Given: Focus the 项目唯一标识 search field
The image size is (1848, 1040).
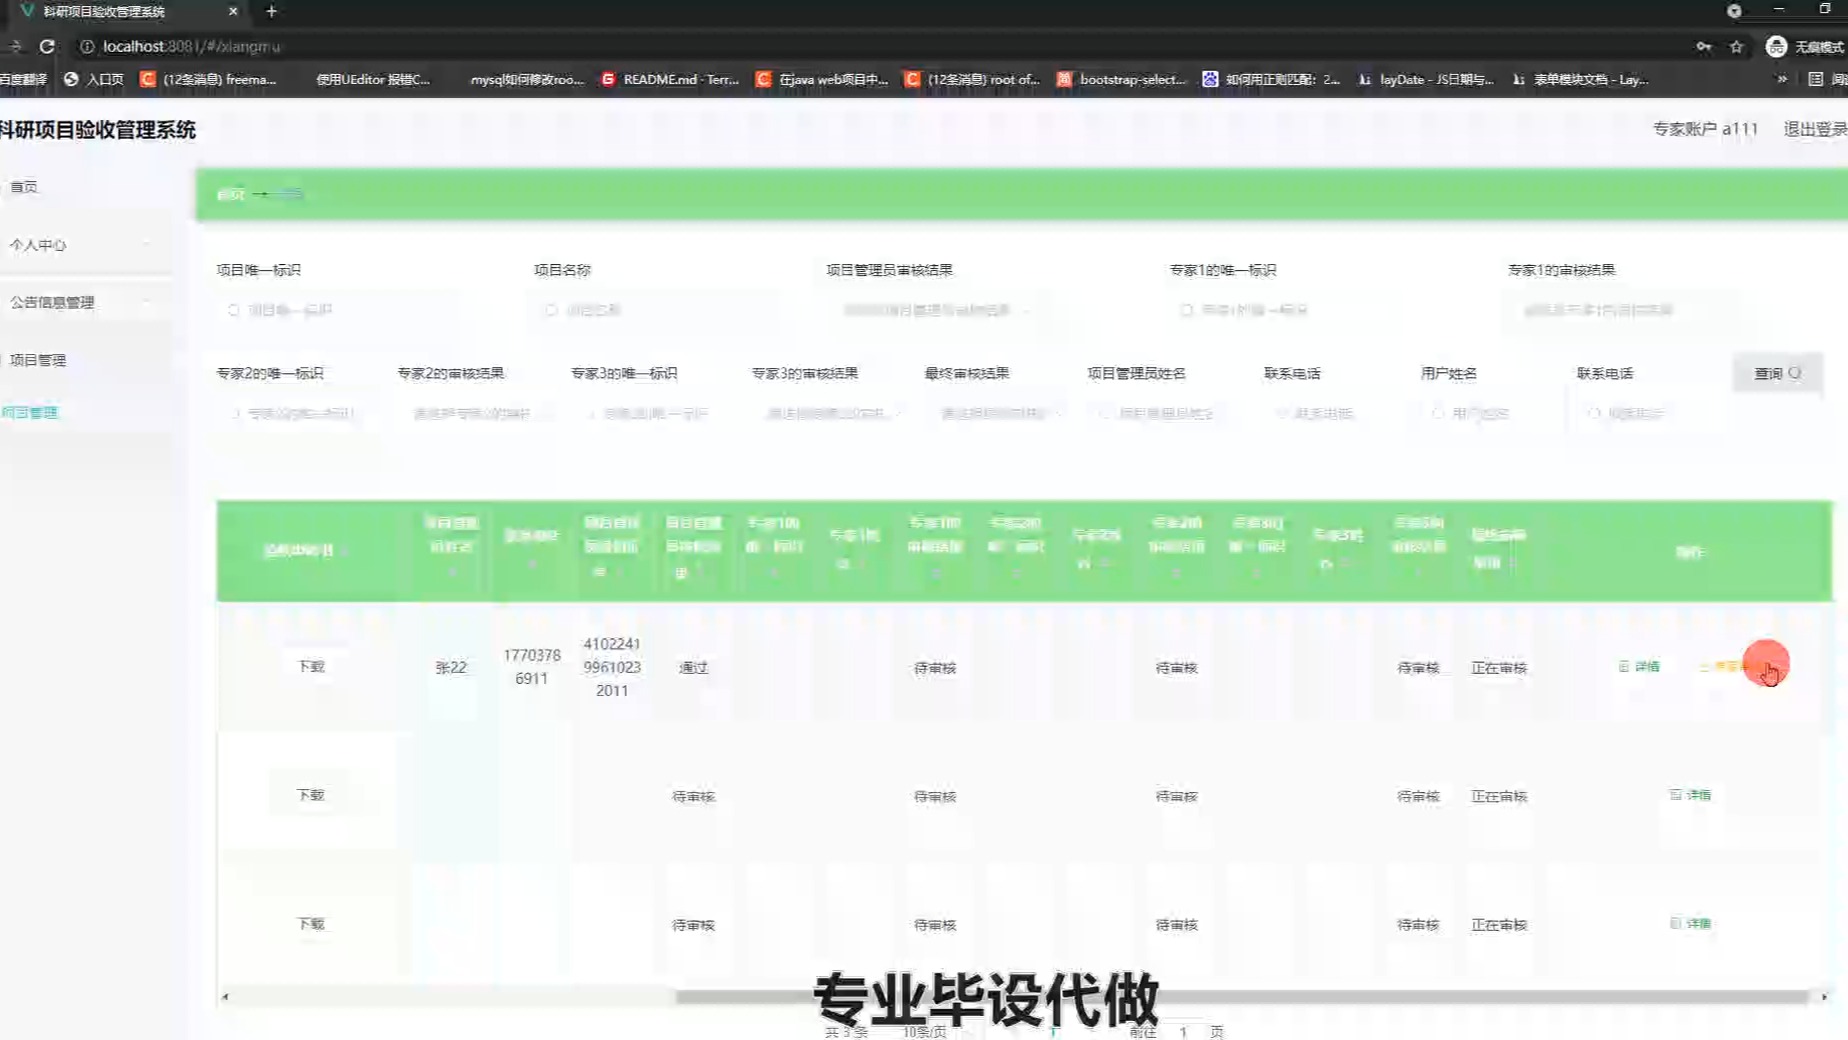Looking at the screenshot, I should click(338, 310).
